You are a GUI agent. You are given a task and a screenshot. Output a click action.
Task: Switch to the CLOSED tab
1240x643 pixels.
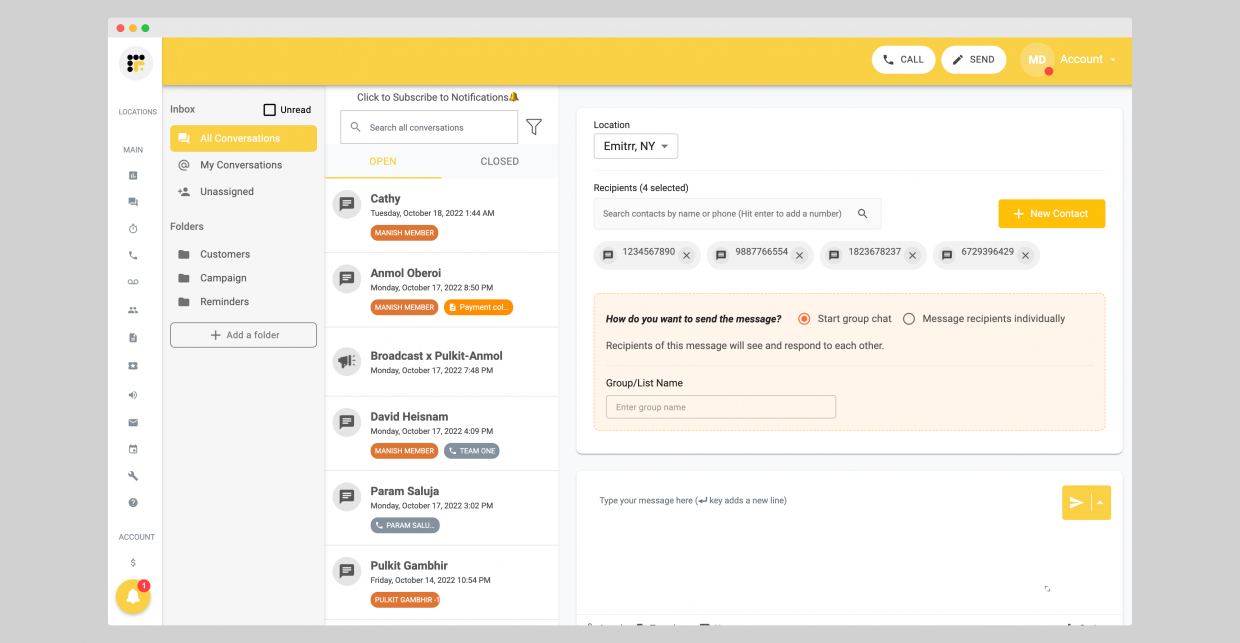tap(499, 161)
